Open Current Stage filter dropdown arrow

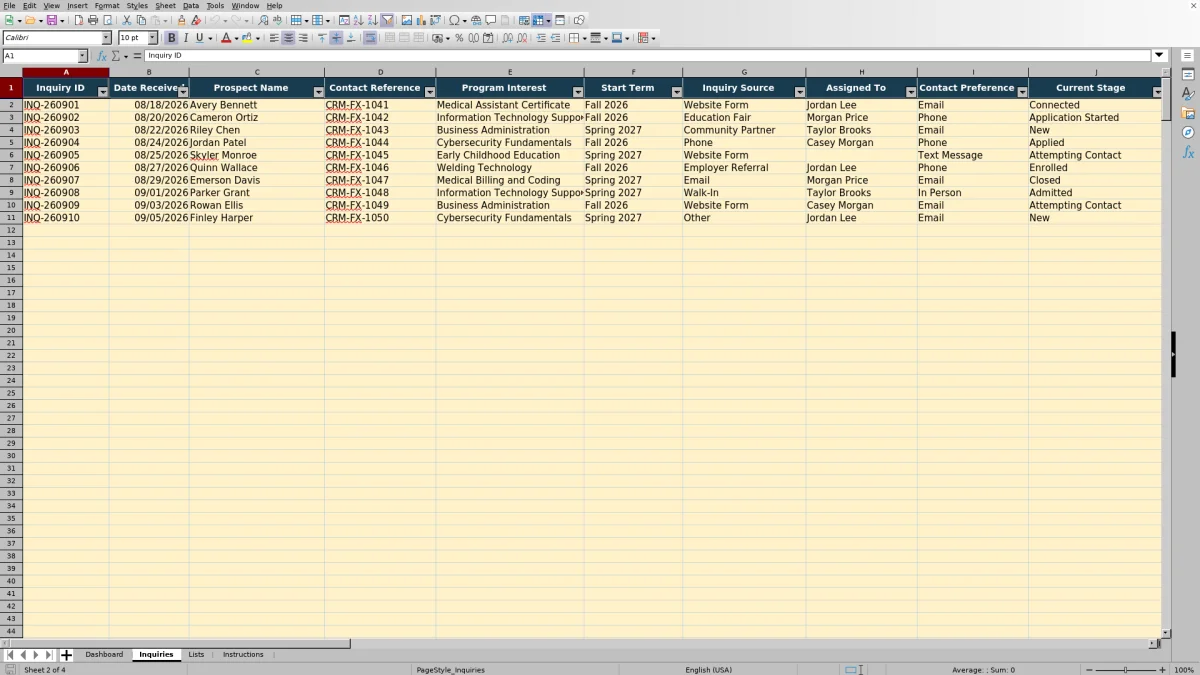click(x=1157, y=92)
